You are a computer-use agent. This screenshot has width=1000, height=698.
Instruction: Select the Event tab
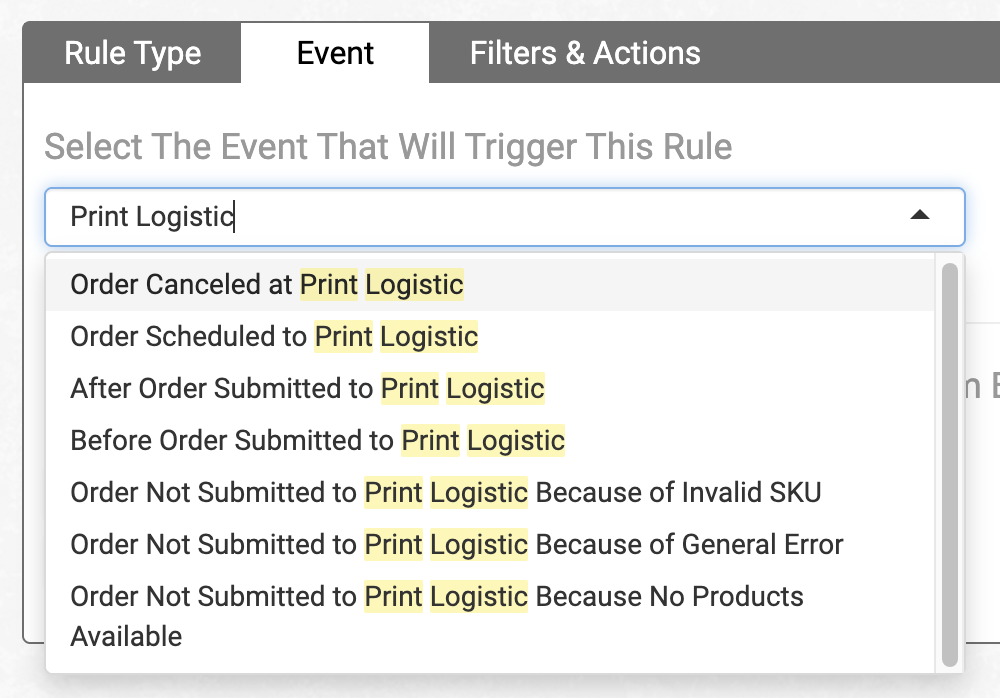point(335,53)
